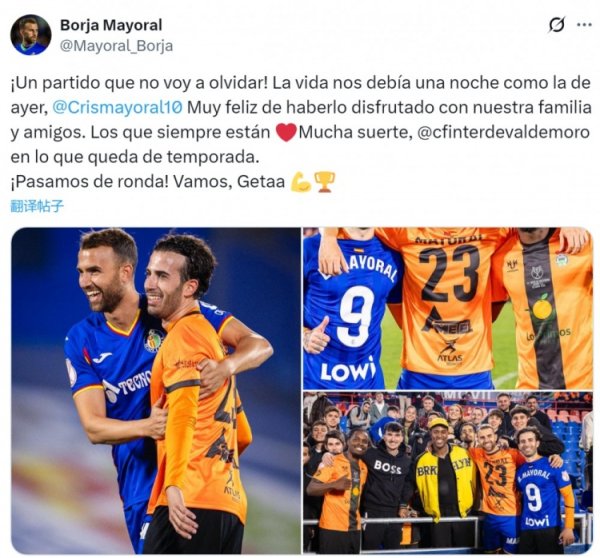The height and width of the screenshot is (558, 600).
Task: Click the trophy emoji
Action: coord(324,182)
